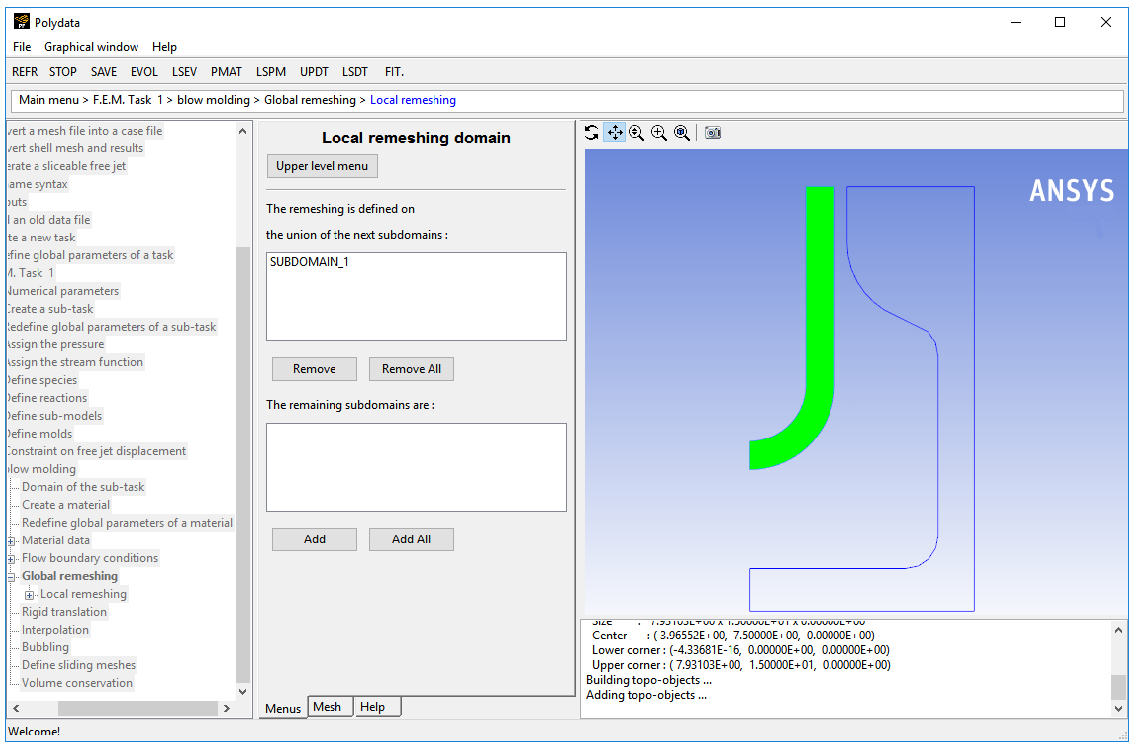This screenshot has height=749, width=1133.
Task: Select the rotate view tool
Action: click(x=592, y=133)
